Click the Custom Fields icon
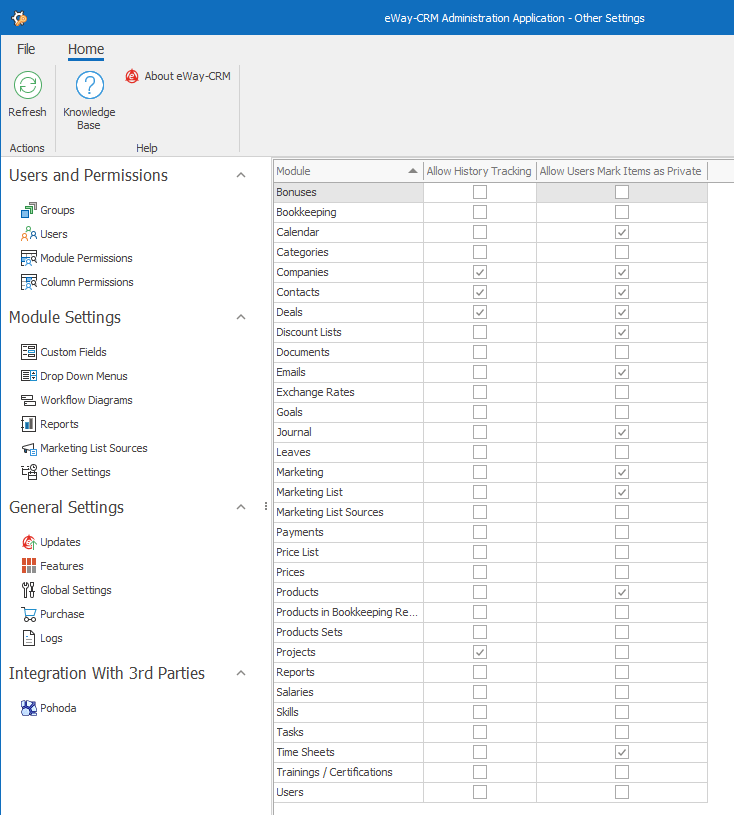This screenshot has width=734, height=815. coord(29,352)
